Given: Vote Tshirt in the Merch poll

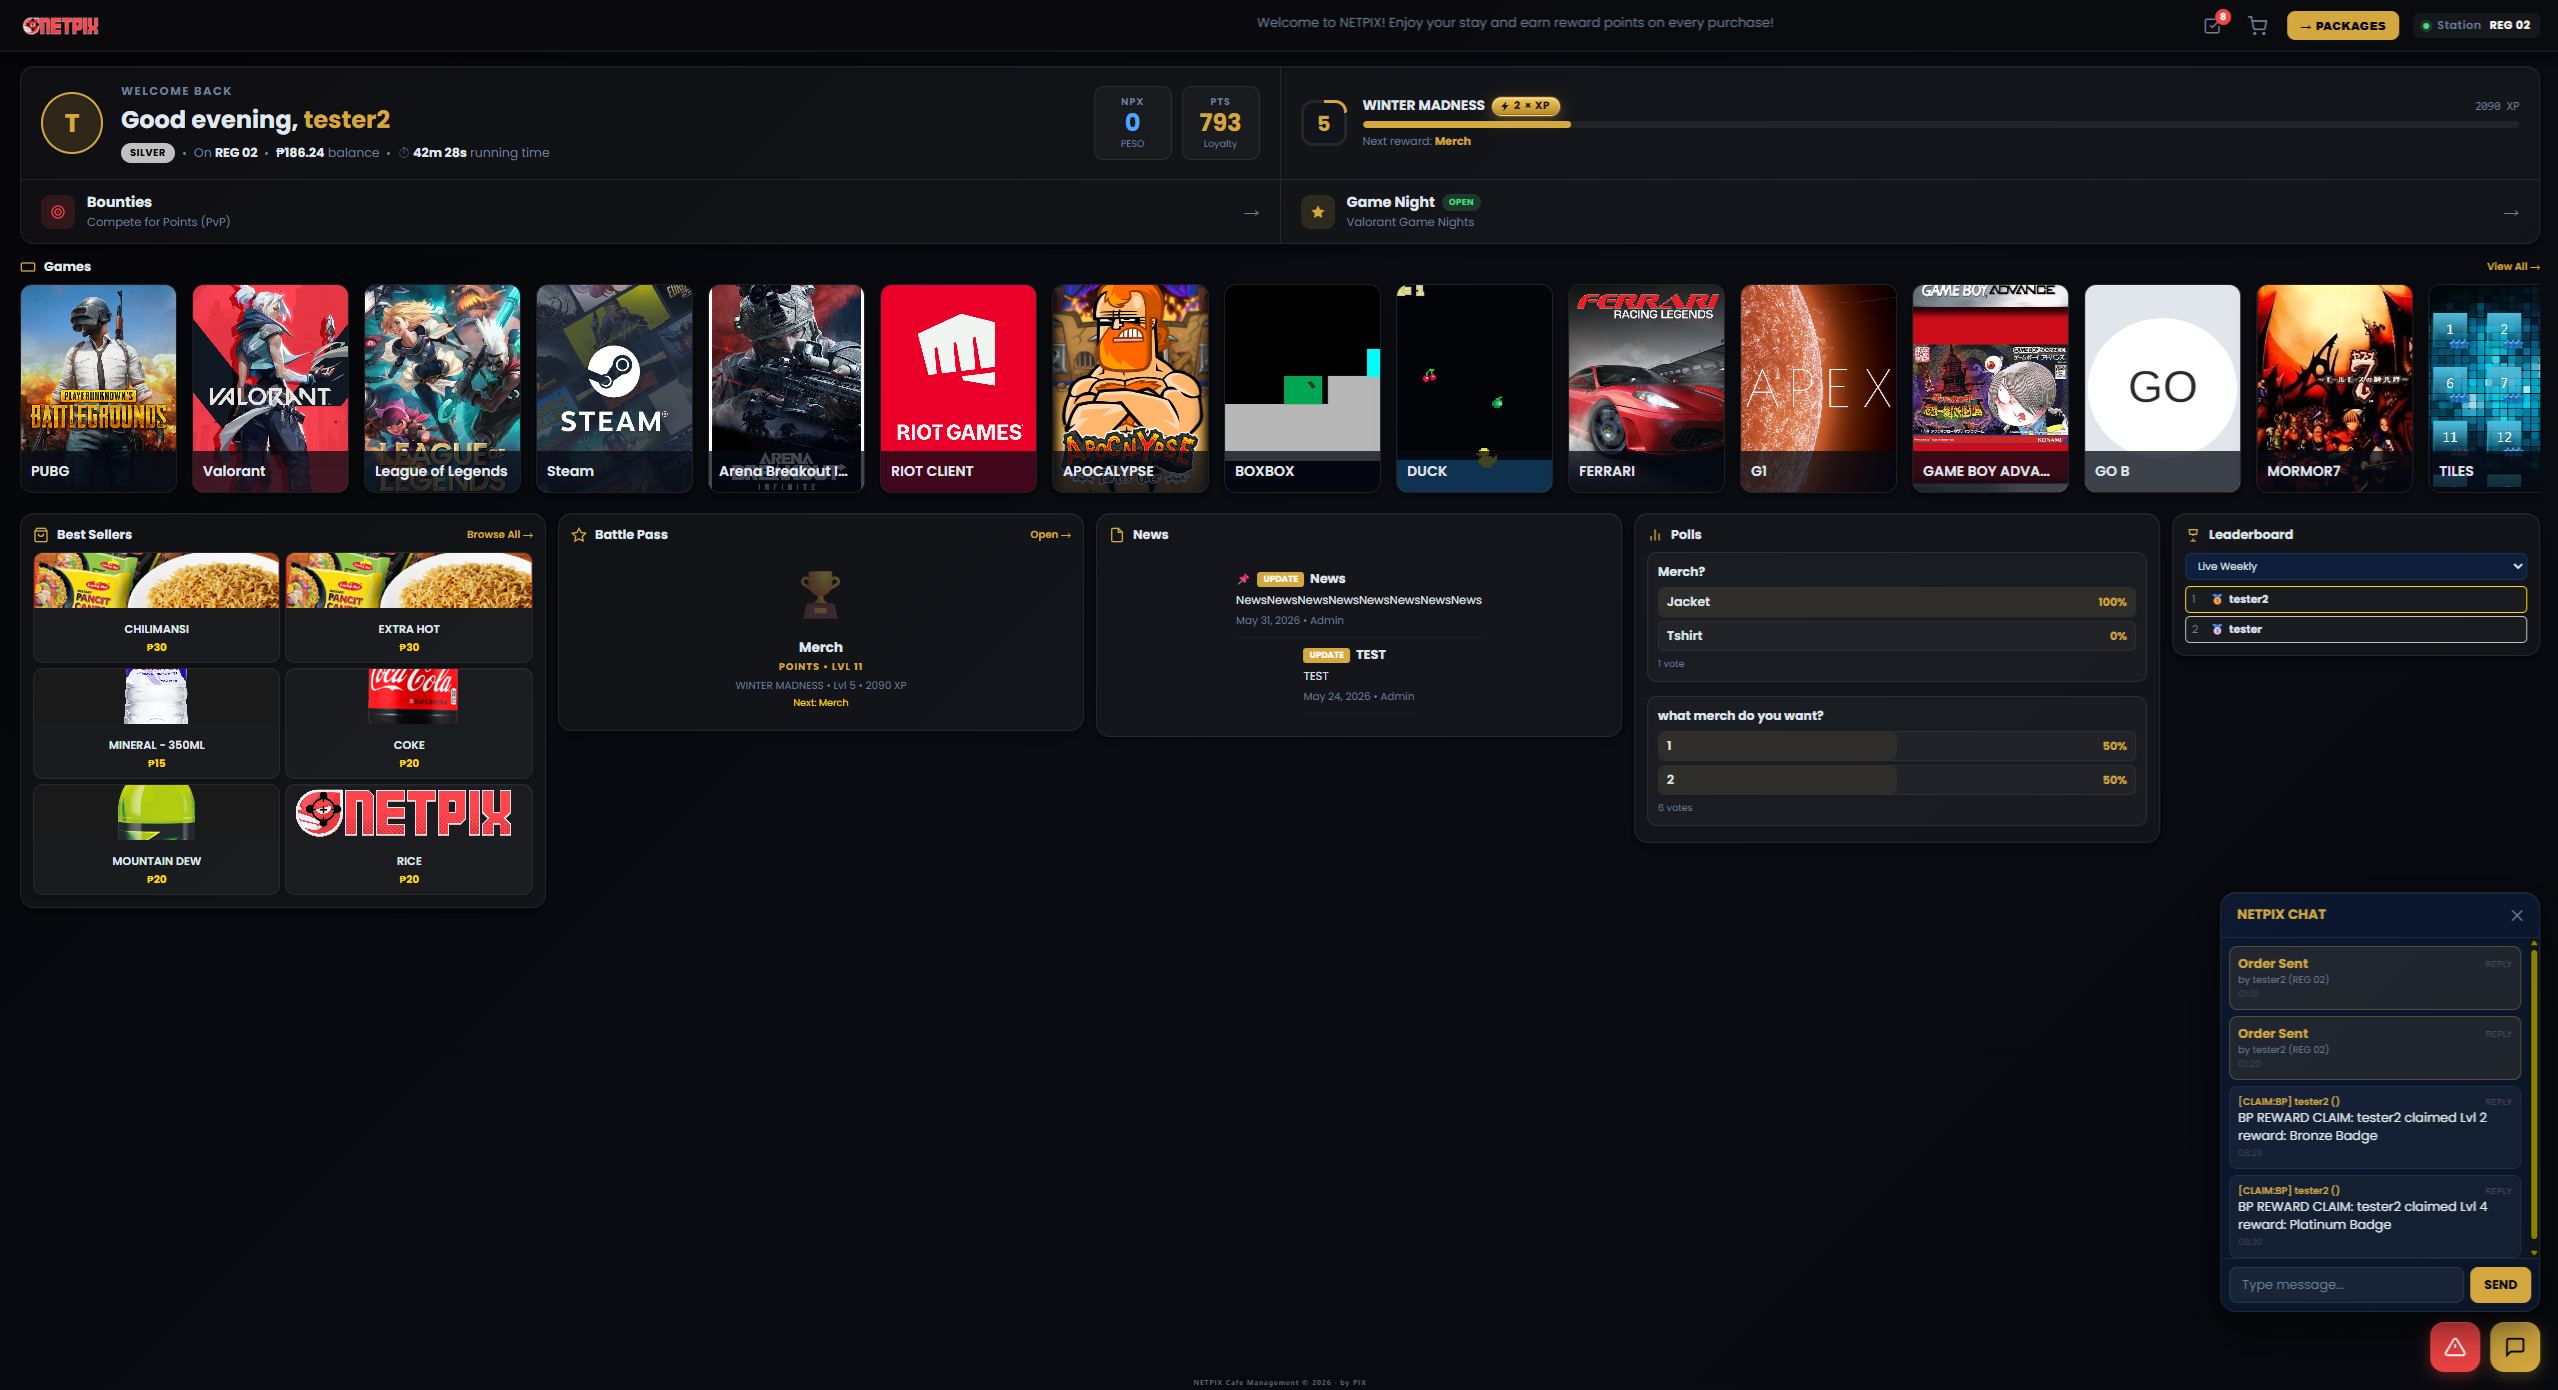Looking at the screenshot, I should pos(1896,636).
